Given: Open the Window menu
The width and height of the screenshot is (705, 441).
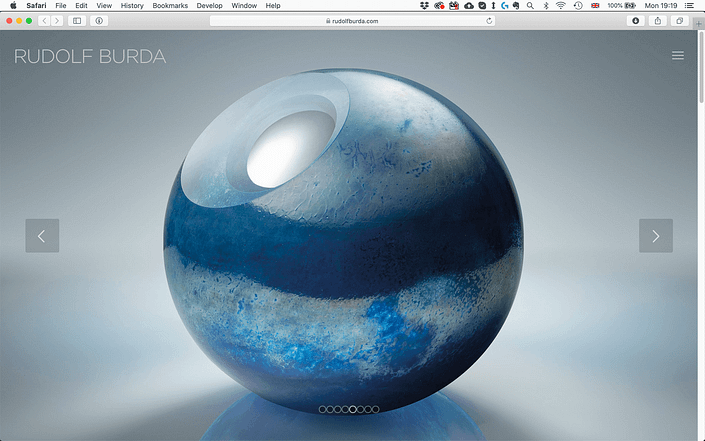Looking at the screenshot, I should [x=244, y=5].
